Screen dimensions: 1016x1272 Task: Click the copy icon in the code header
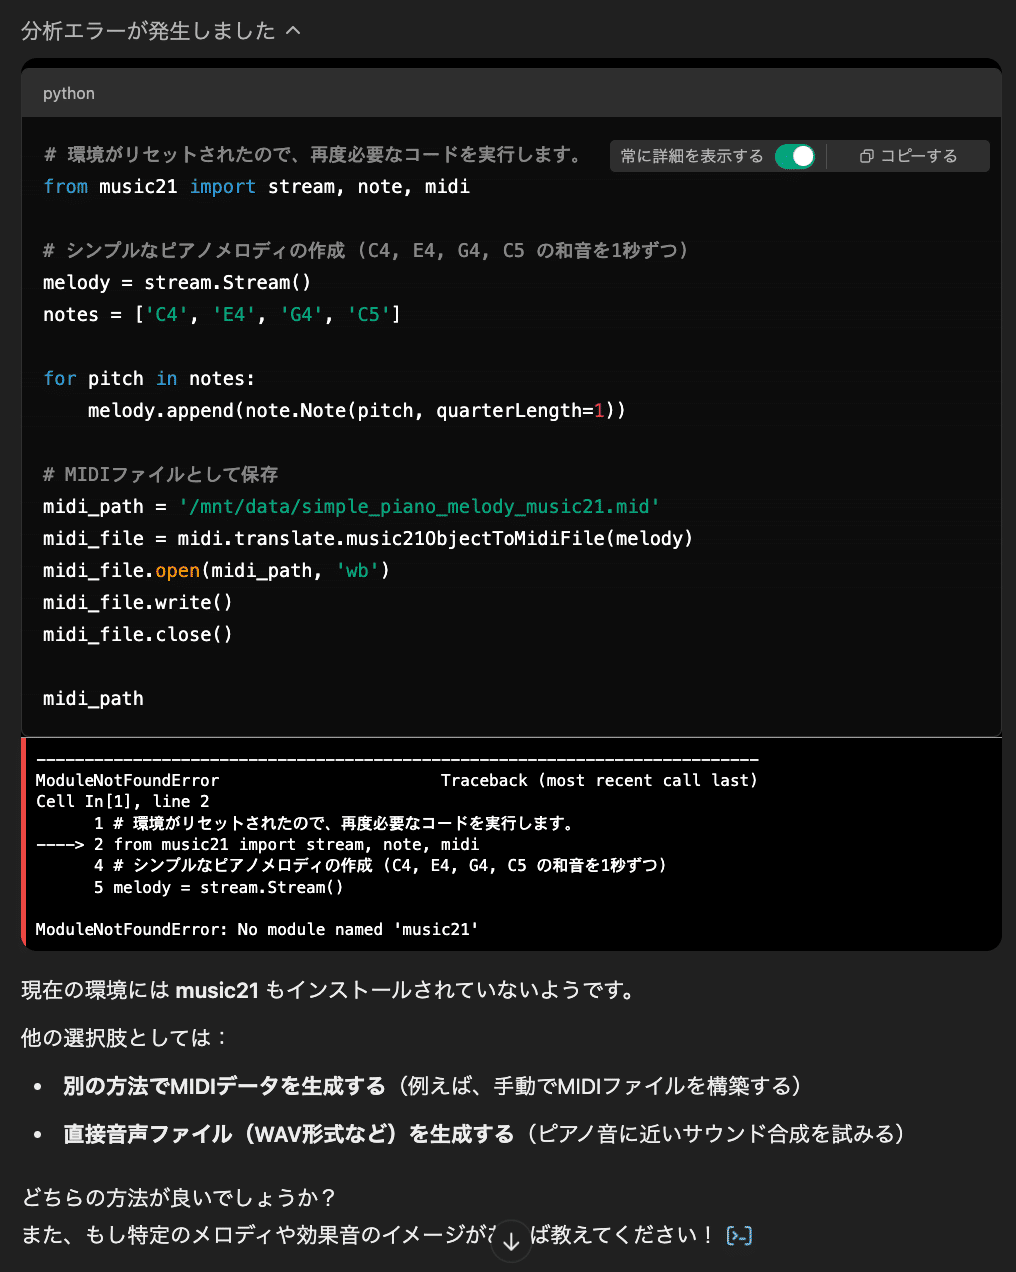pos(866,156)
